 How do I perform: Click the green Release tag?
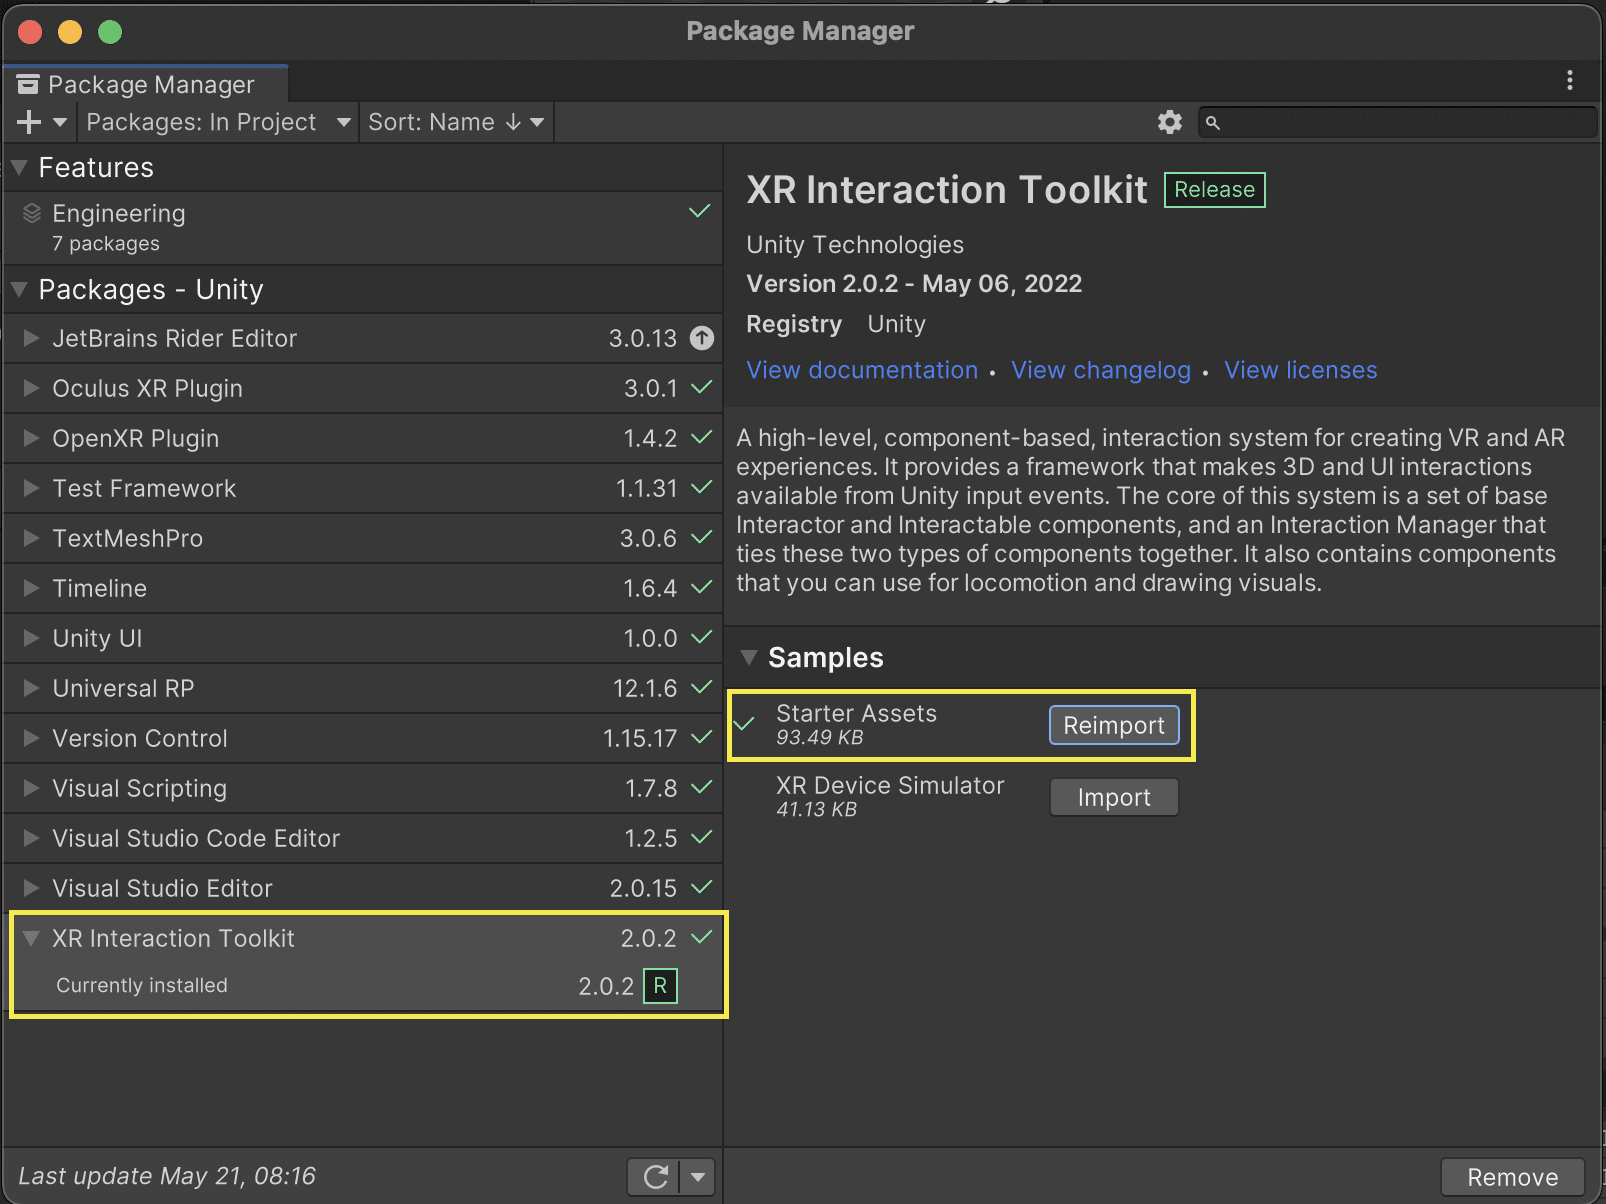point(1214,190)
